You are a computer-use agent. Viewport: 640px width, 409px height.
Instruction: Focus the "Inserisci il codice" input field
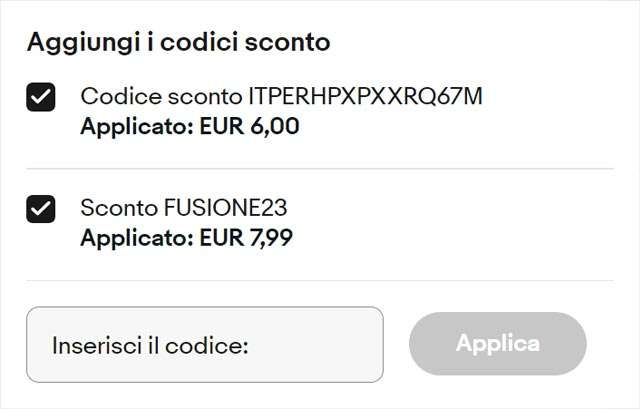tap(205, 344)
